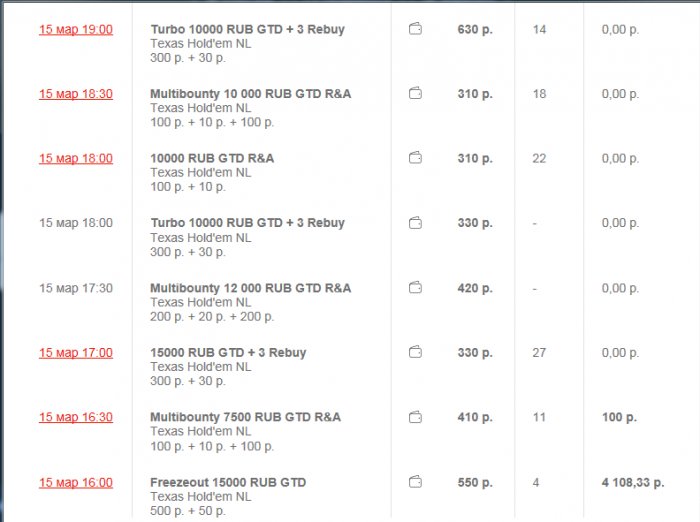Open the 15 мар 16:00 date link
700x522 pixels.
tap(76, 483)
